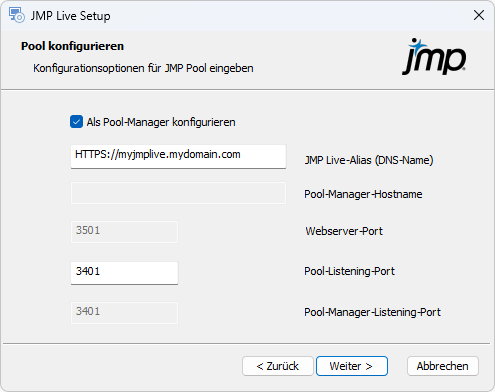Continue with the Weiter button
The width and height of the screenshot is (495, 392).
coord(352,366)
